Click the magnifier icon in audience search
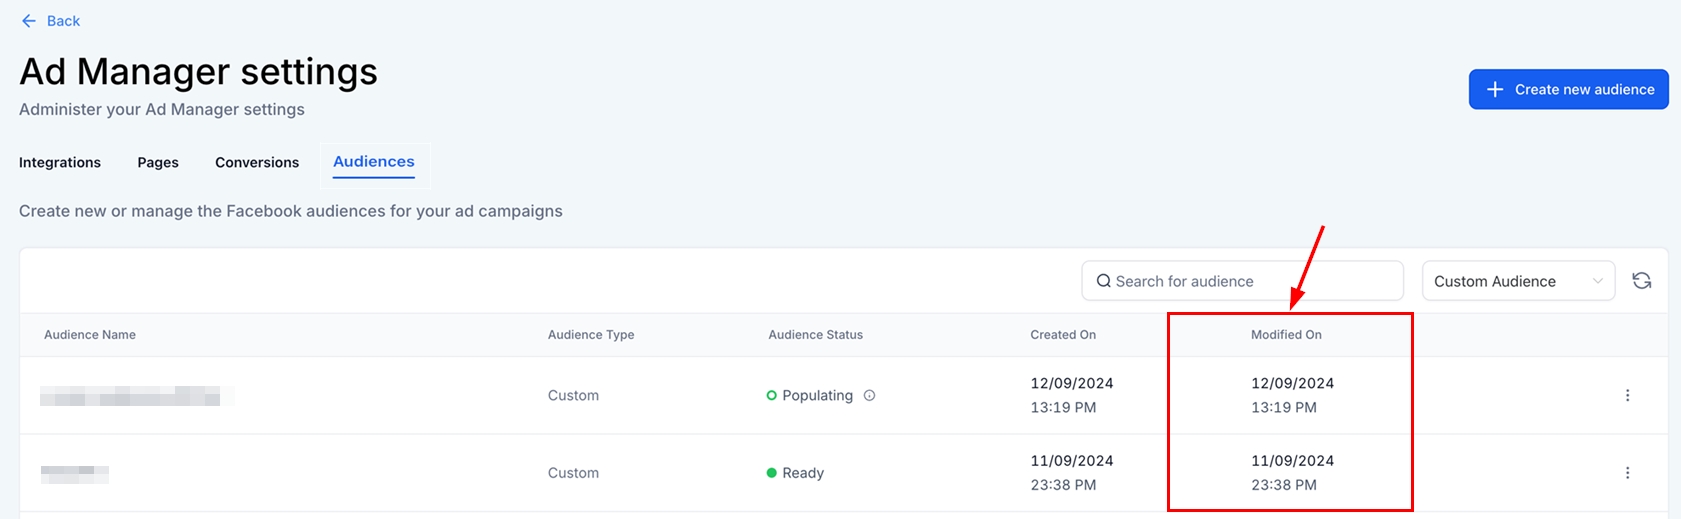1681x519 pixels. tap(1103, 281)
